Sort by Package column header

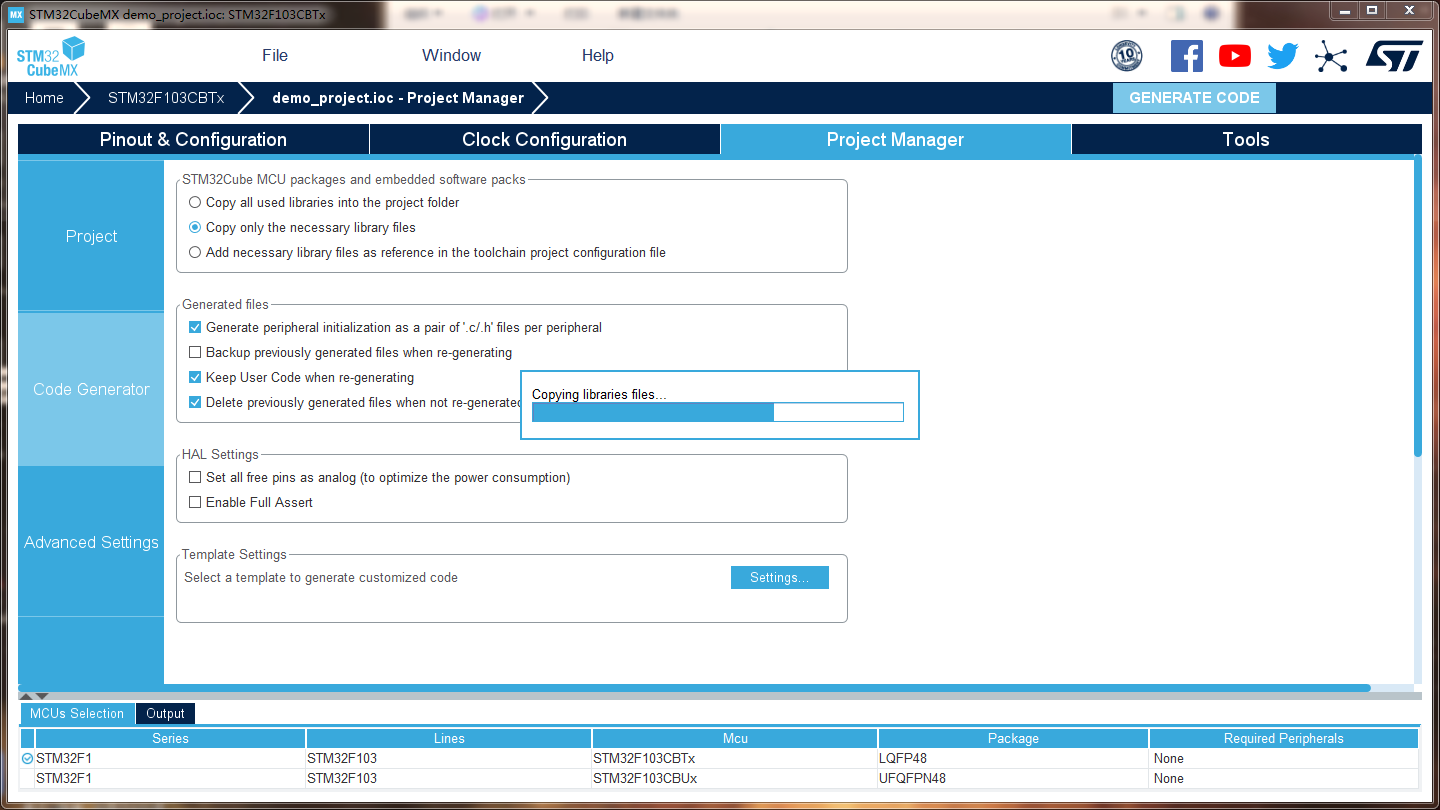tap(1013, 738)
